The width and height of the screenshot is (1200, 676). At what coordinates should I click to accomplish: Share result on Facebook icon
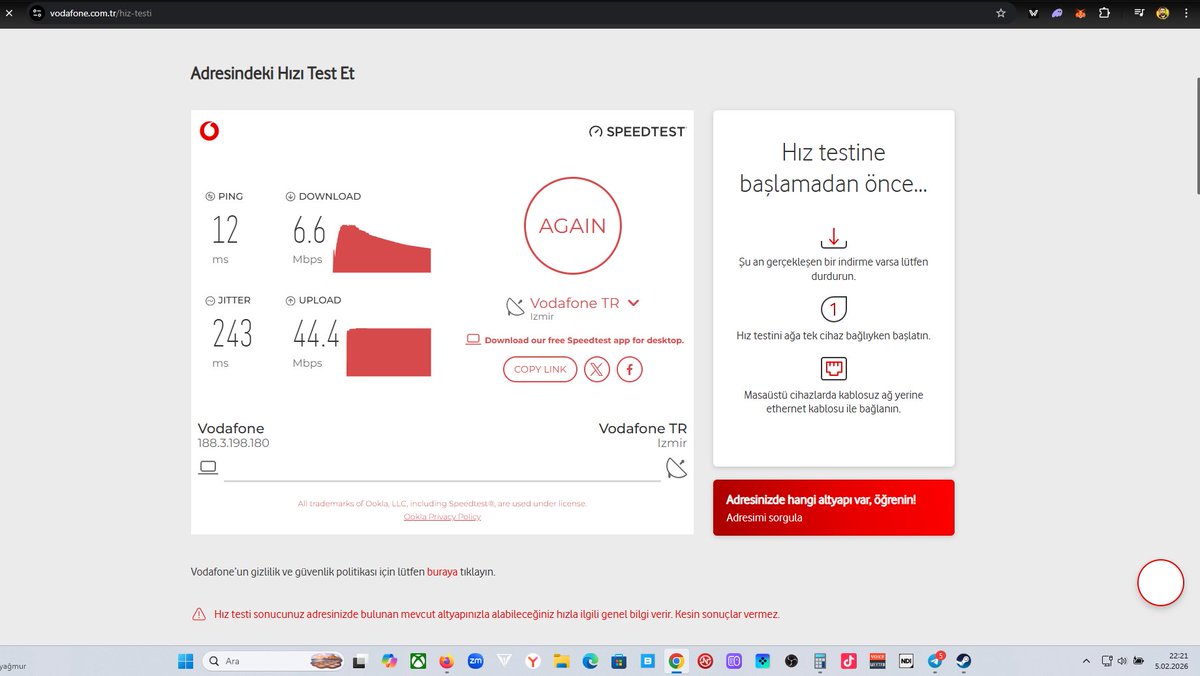point(630,369)
